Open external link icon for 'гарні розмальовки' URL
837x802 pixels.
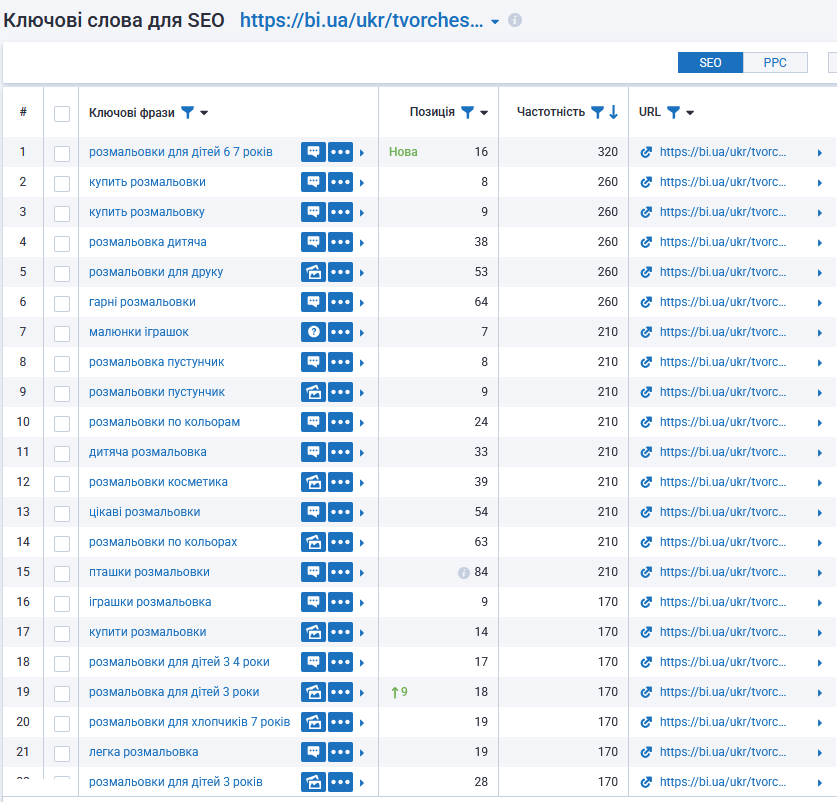coord(646,302)
